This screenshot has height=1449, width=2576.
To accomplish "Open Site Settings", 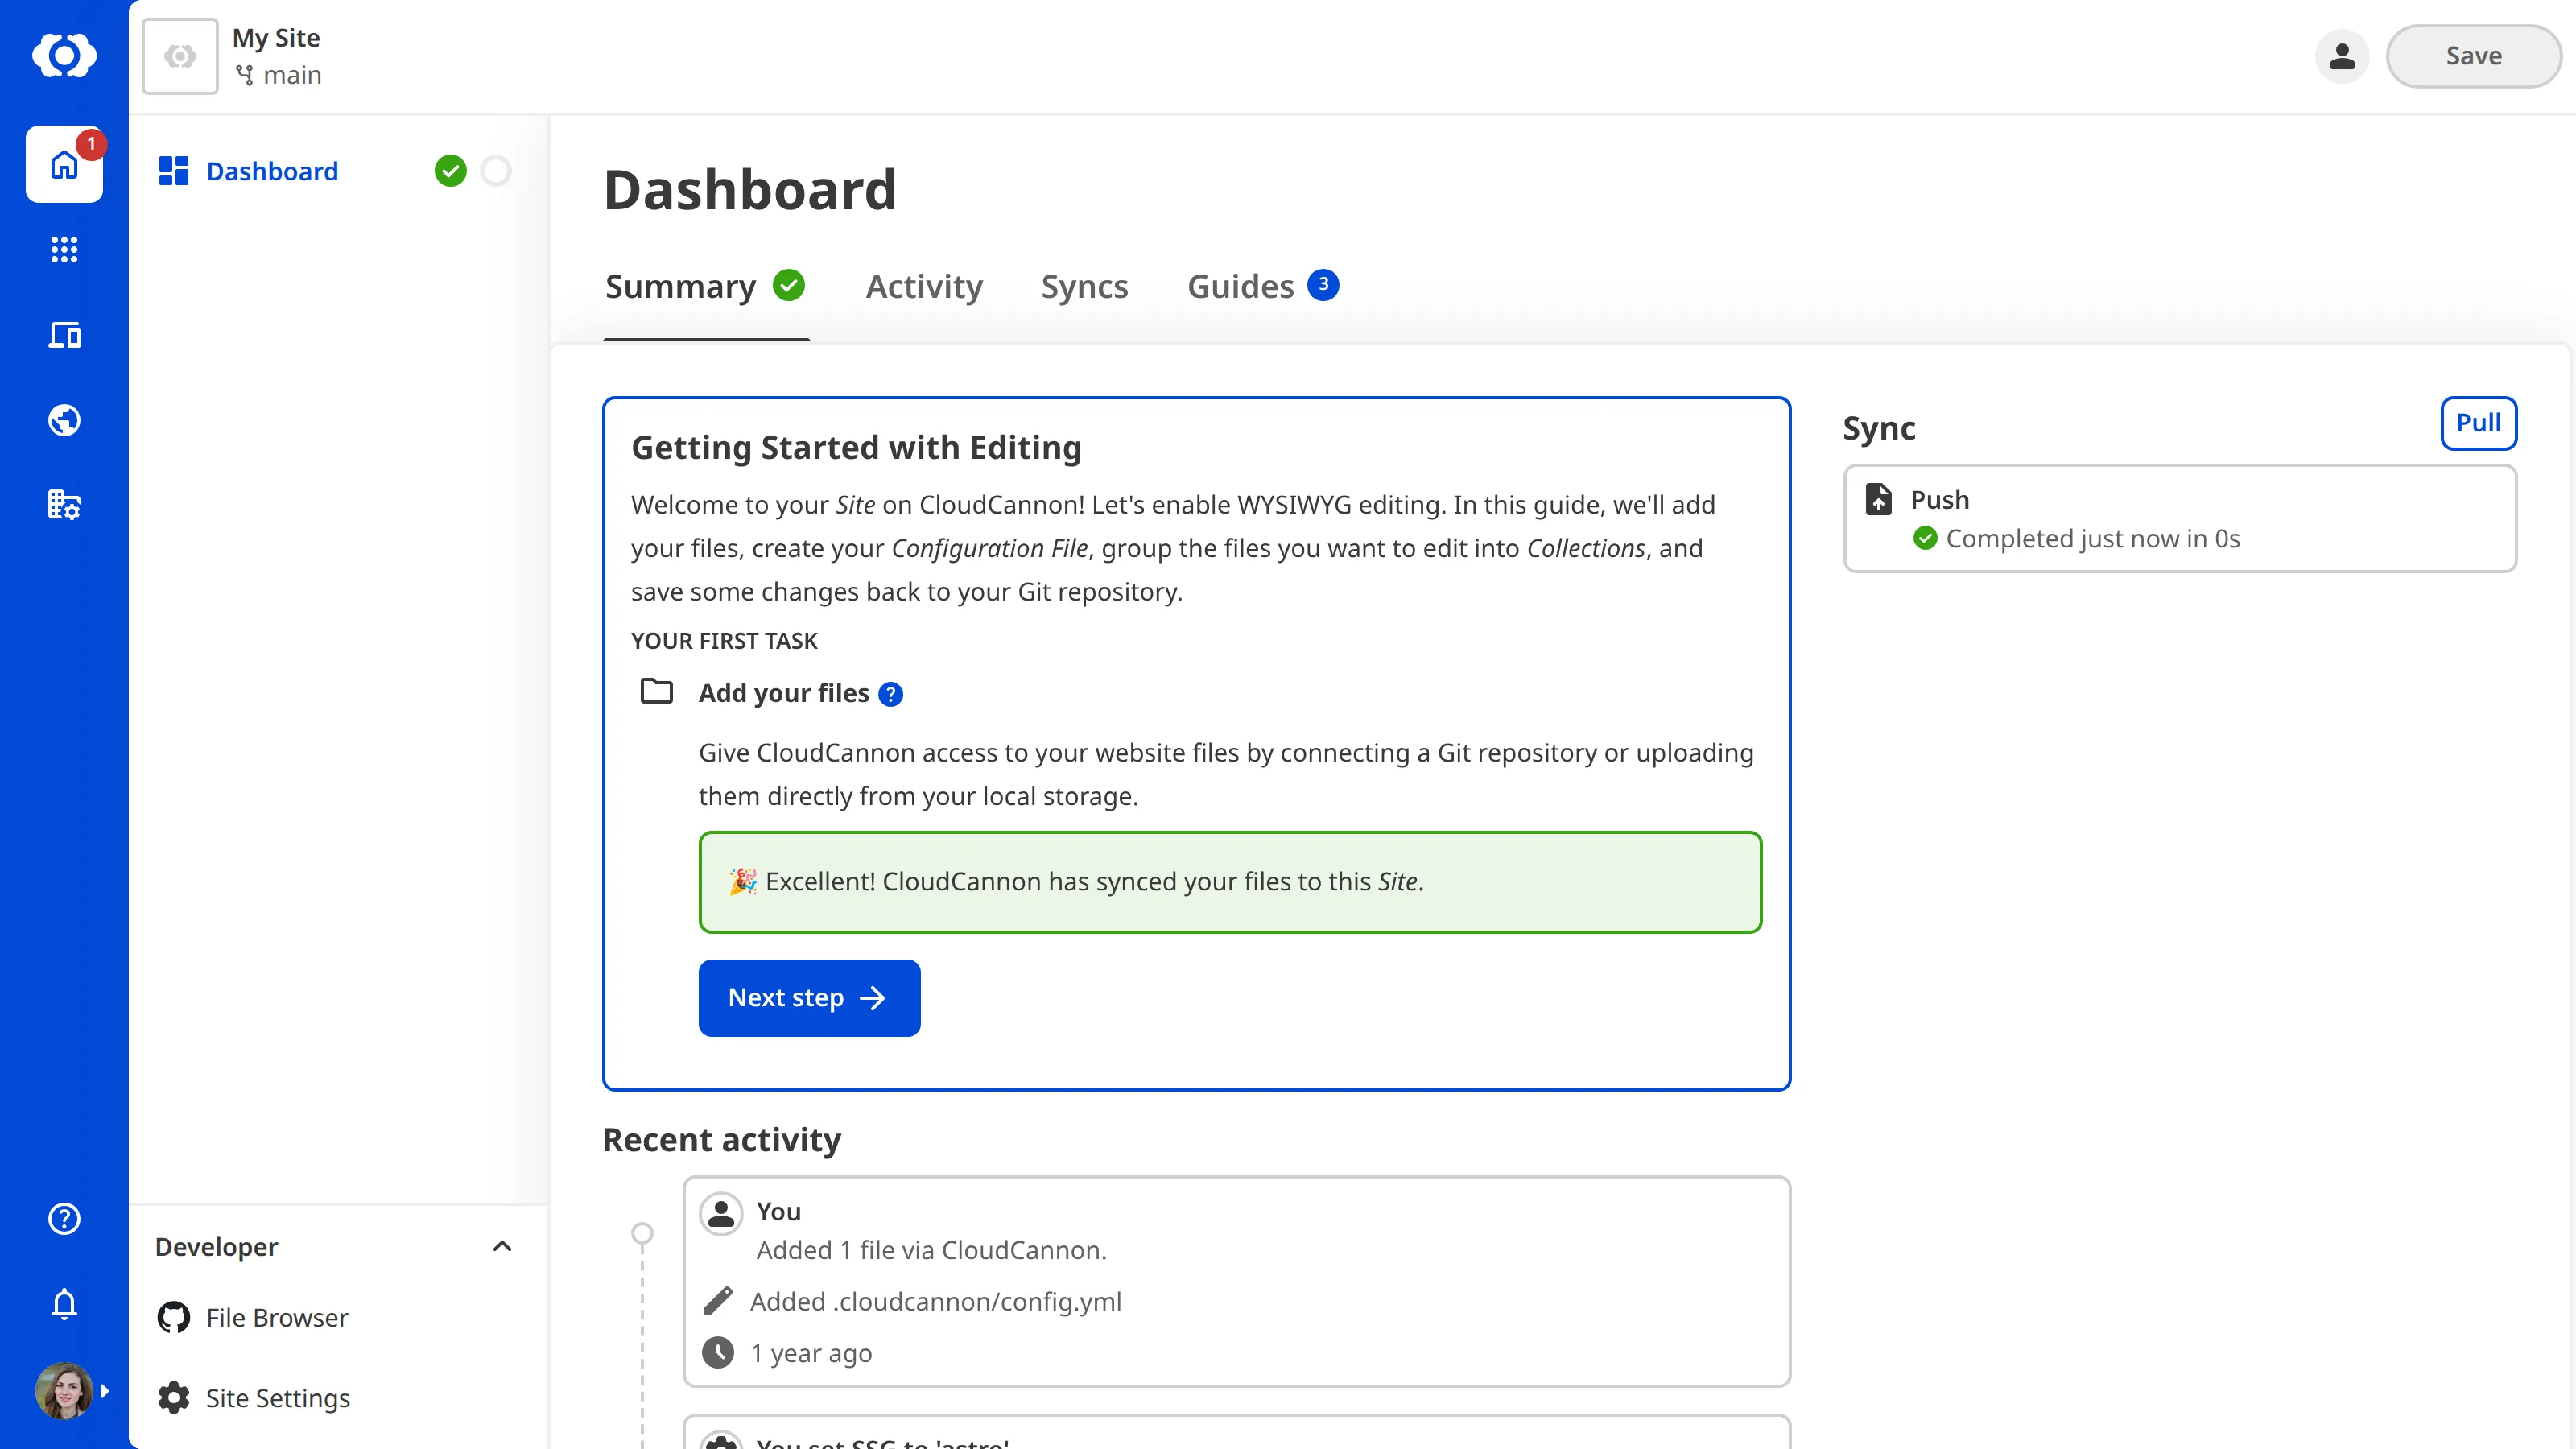I will (278, 1398).
